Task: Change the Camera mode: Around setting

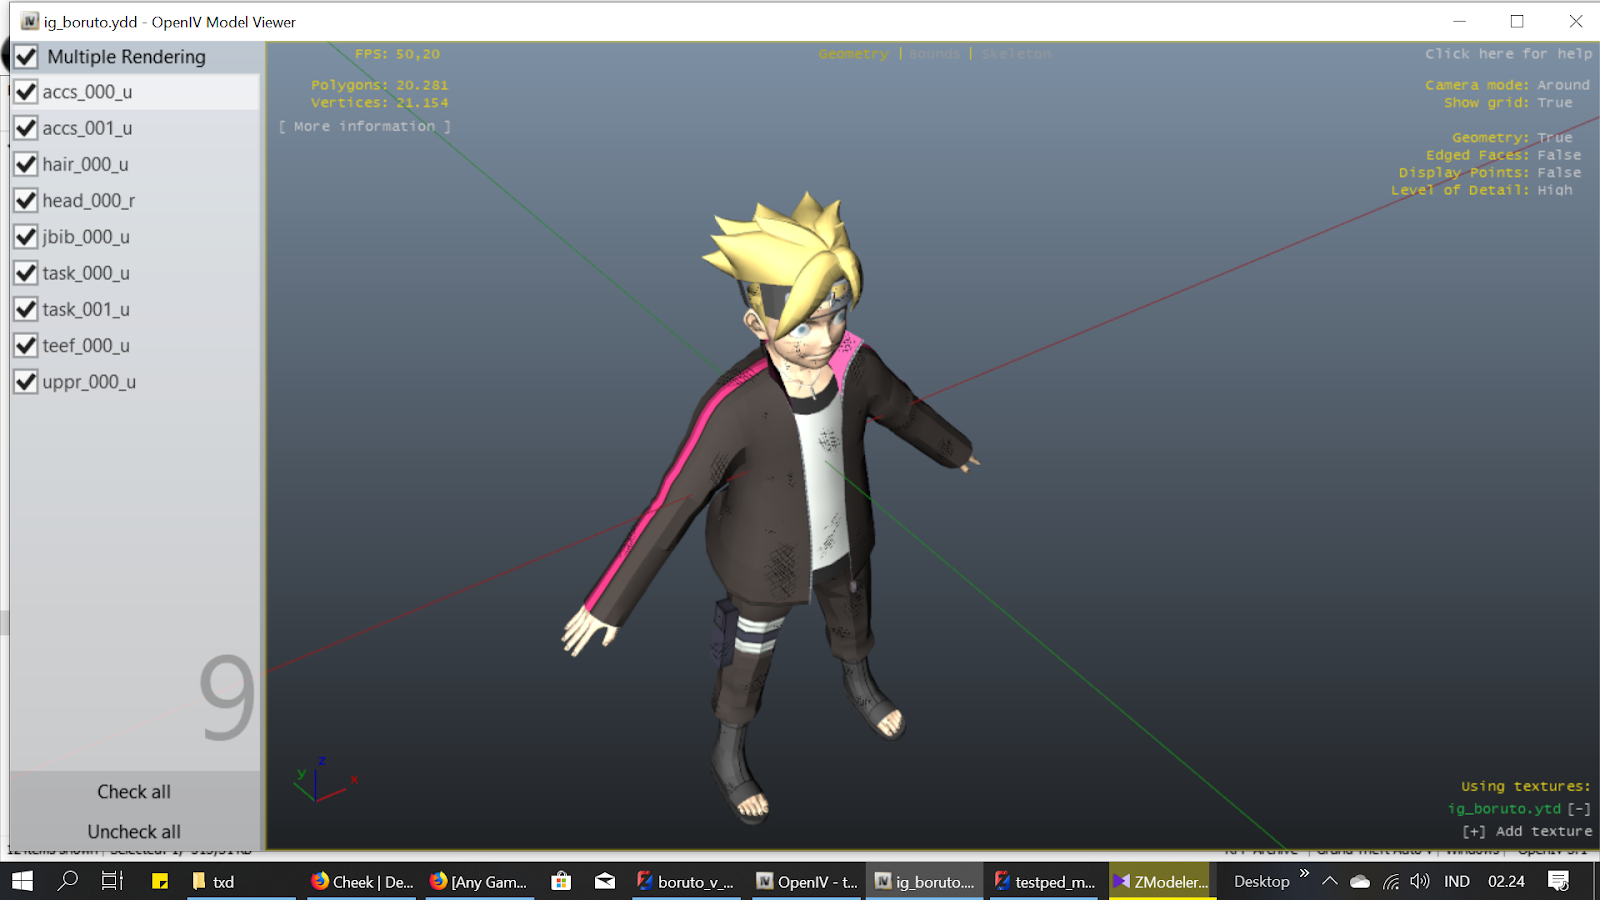Action: (x=1507, y=85)
